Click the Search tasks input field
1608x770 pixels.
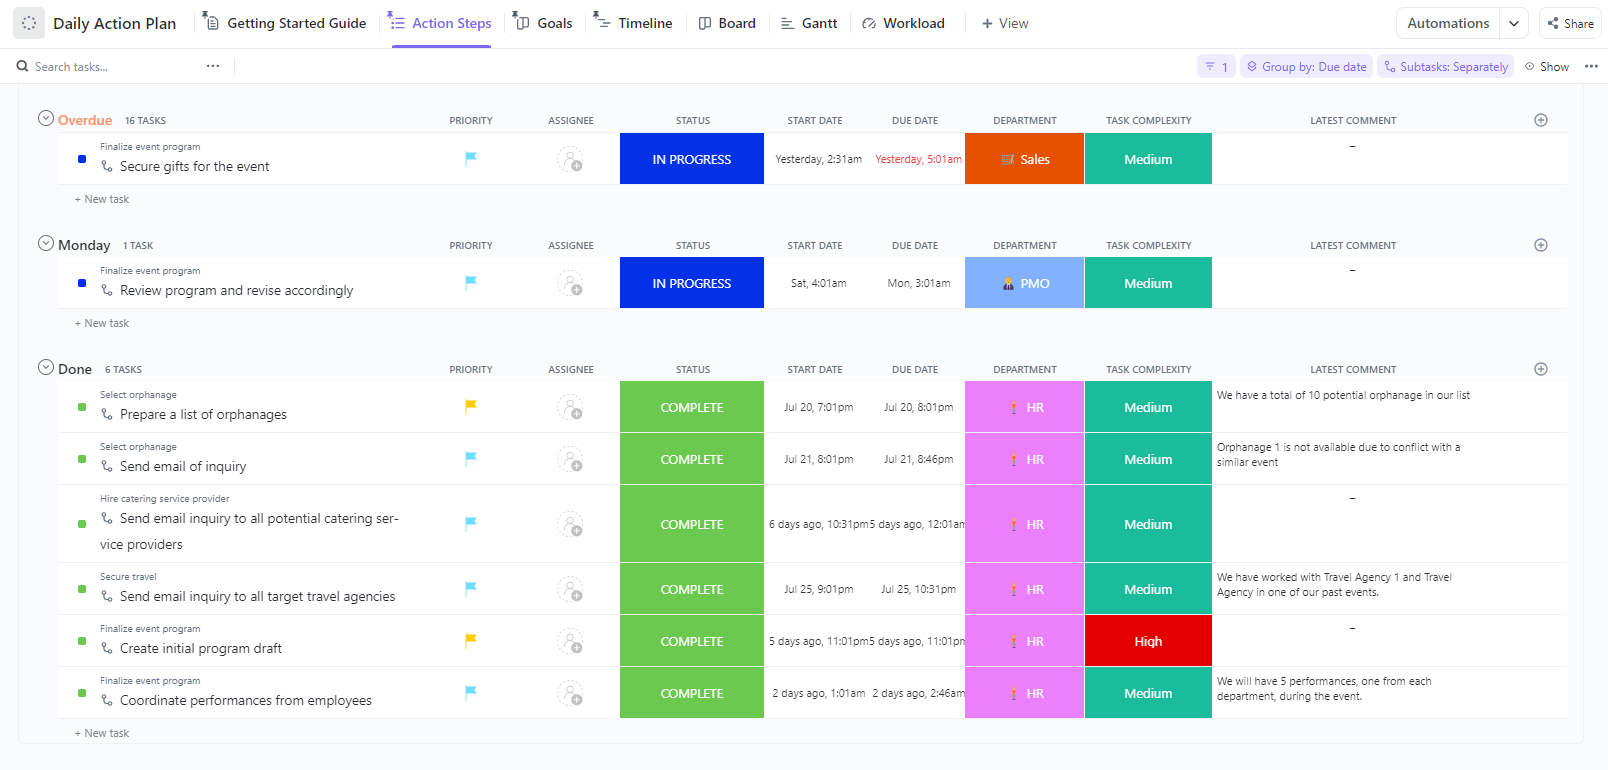110,67
